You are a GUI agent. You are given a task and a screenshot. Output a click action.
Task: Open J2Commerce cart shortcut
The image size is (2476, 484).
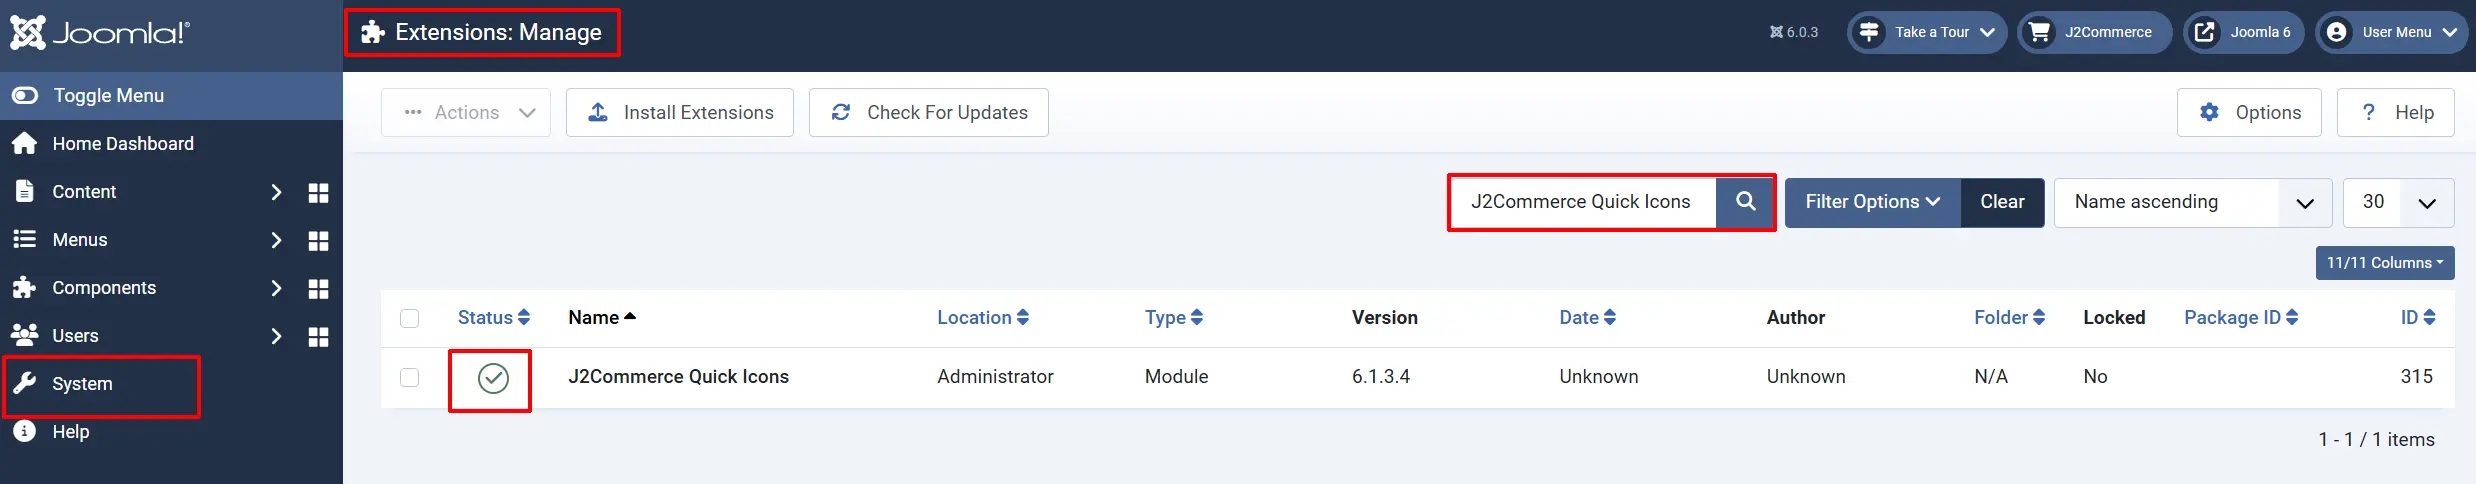[x=2094, y=32]
